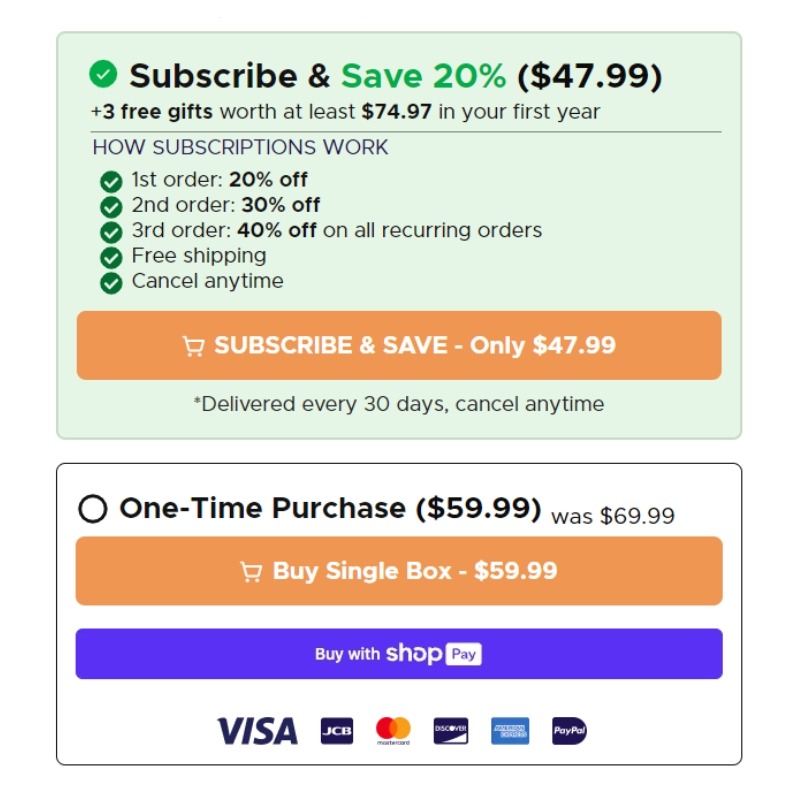Select the Subscribe & Save green radio check
This screenshot has height=800, width=800.
click(103, 74)
